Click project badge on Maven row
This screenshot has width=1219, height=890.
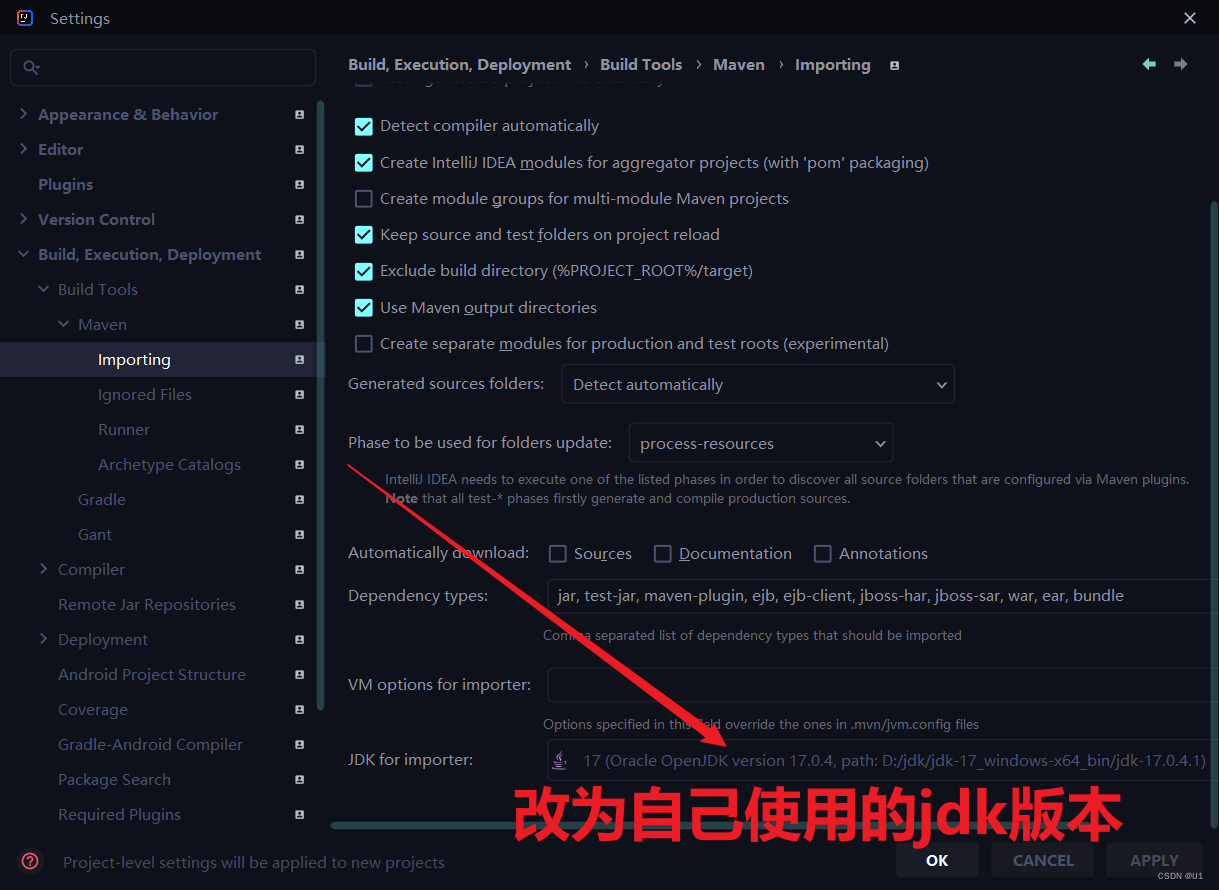point(299,325)
